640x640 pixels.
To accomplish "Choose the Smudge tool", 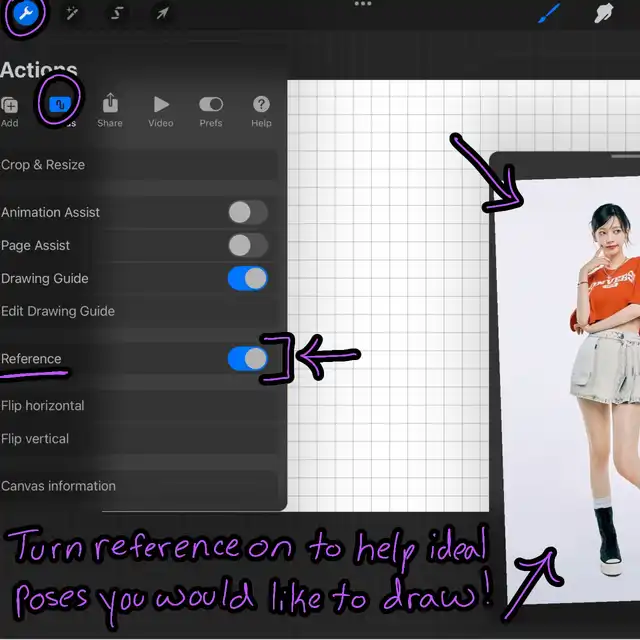I will [604, 14].
